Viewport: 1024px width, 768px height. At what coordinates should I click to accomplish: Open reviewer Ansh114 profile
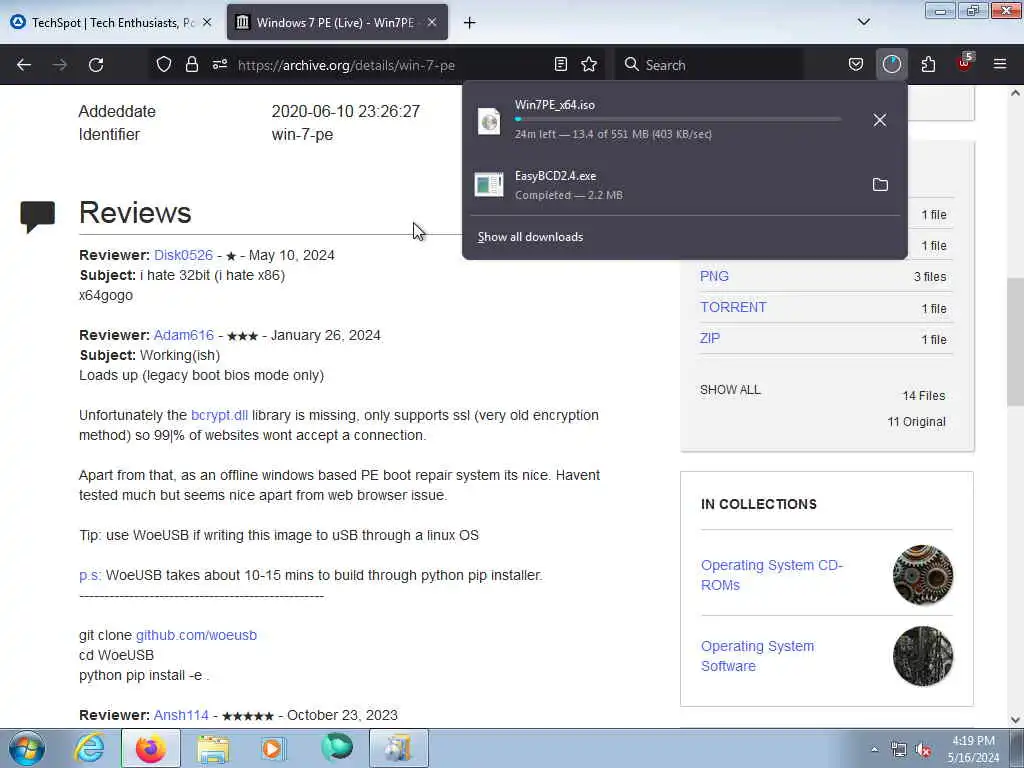181,716
